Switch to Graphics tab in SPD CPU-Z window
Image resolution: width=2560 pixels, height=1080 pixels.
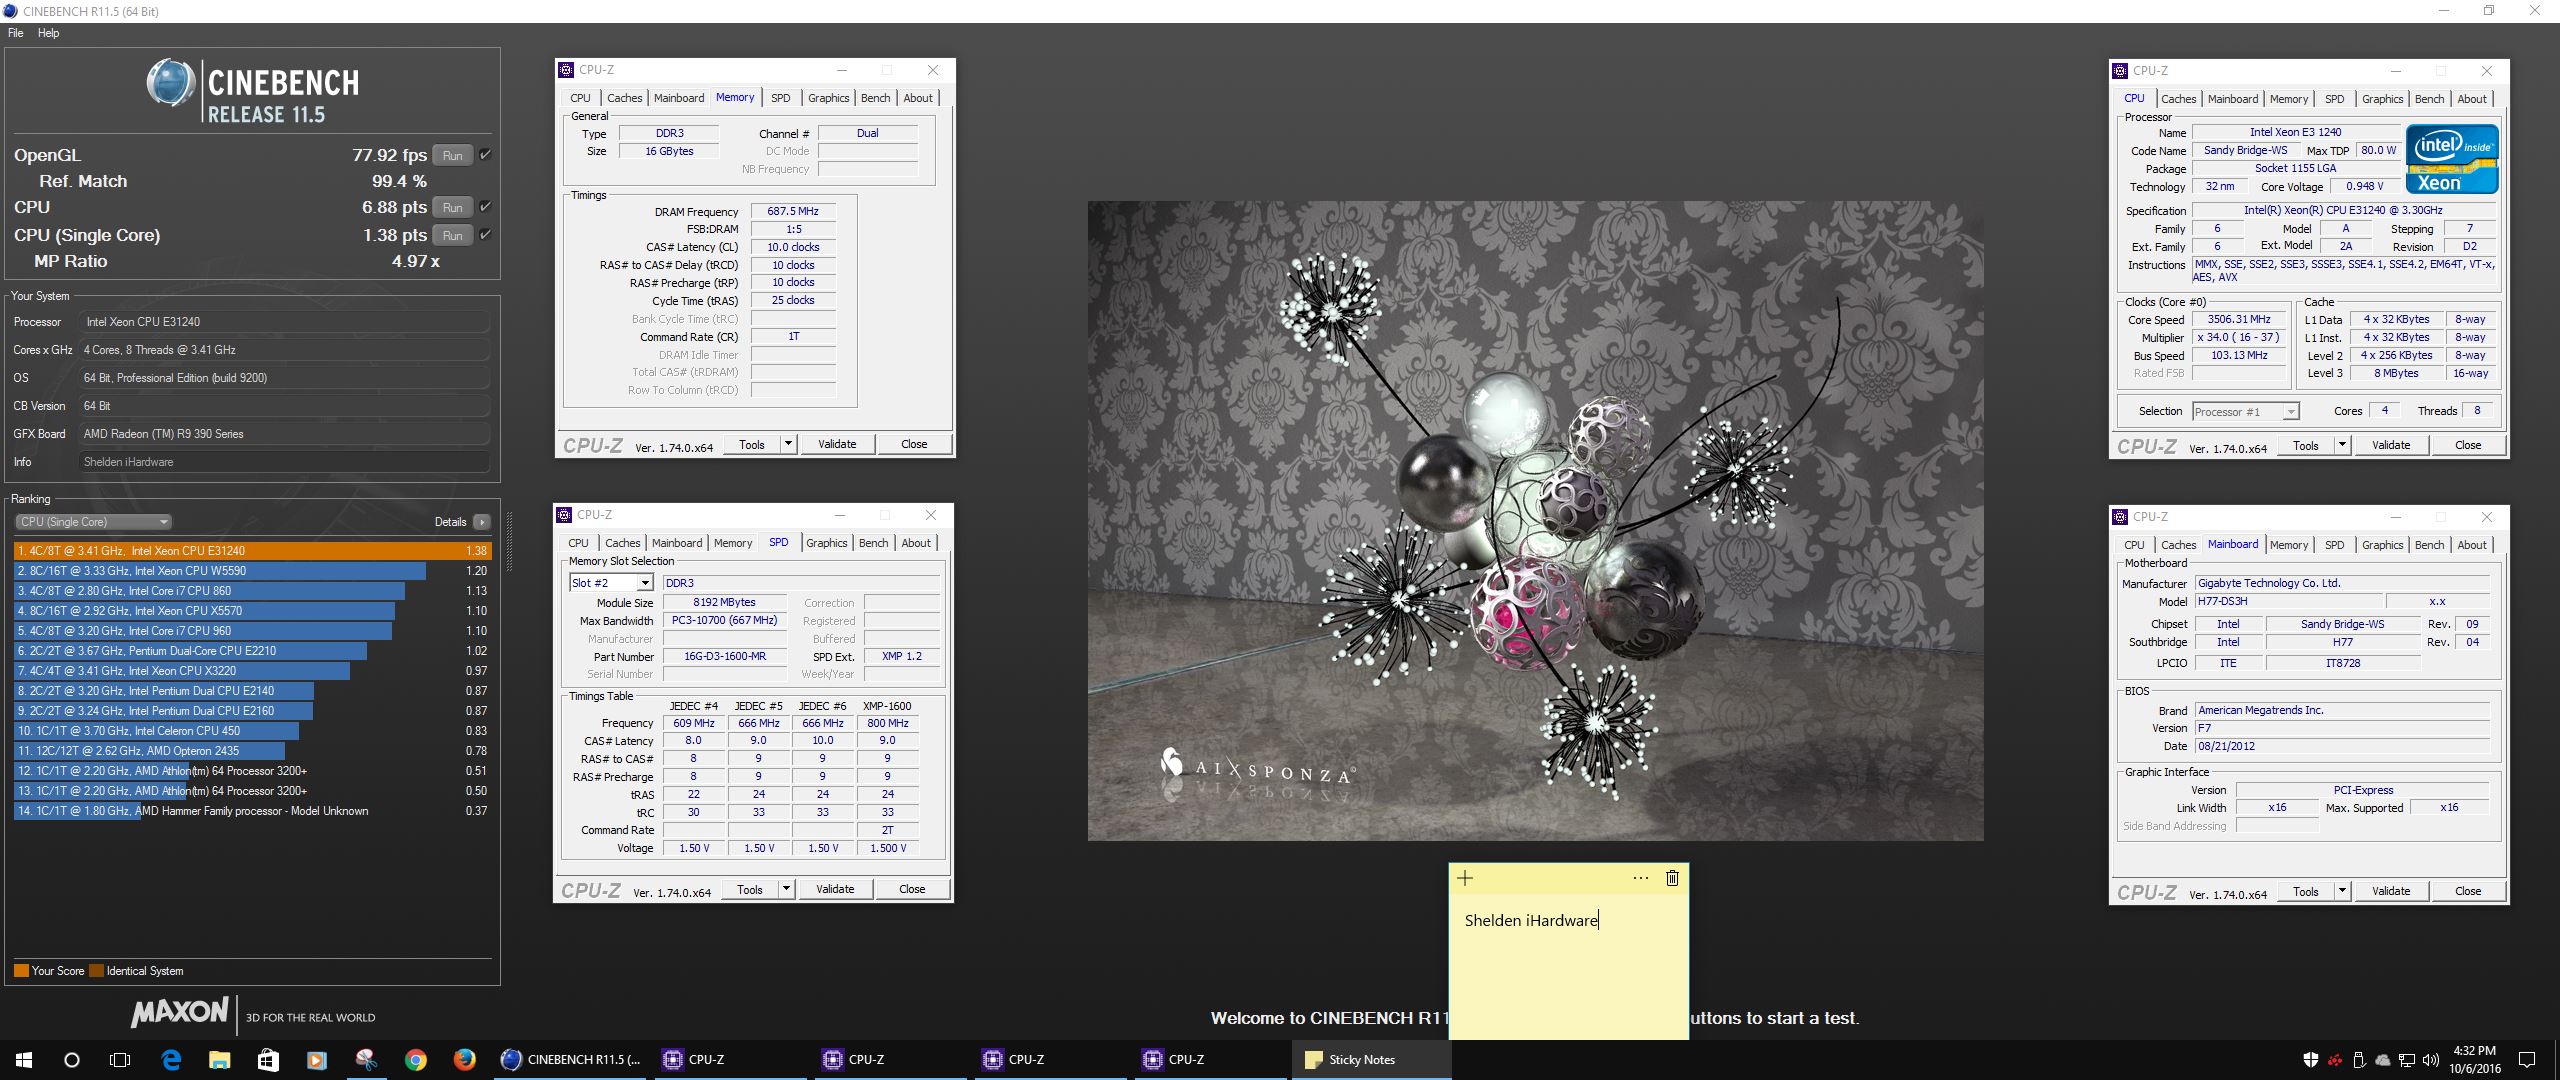click(x=826, y=543)
